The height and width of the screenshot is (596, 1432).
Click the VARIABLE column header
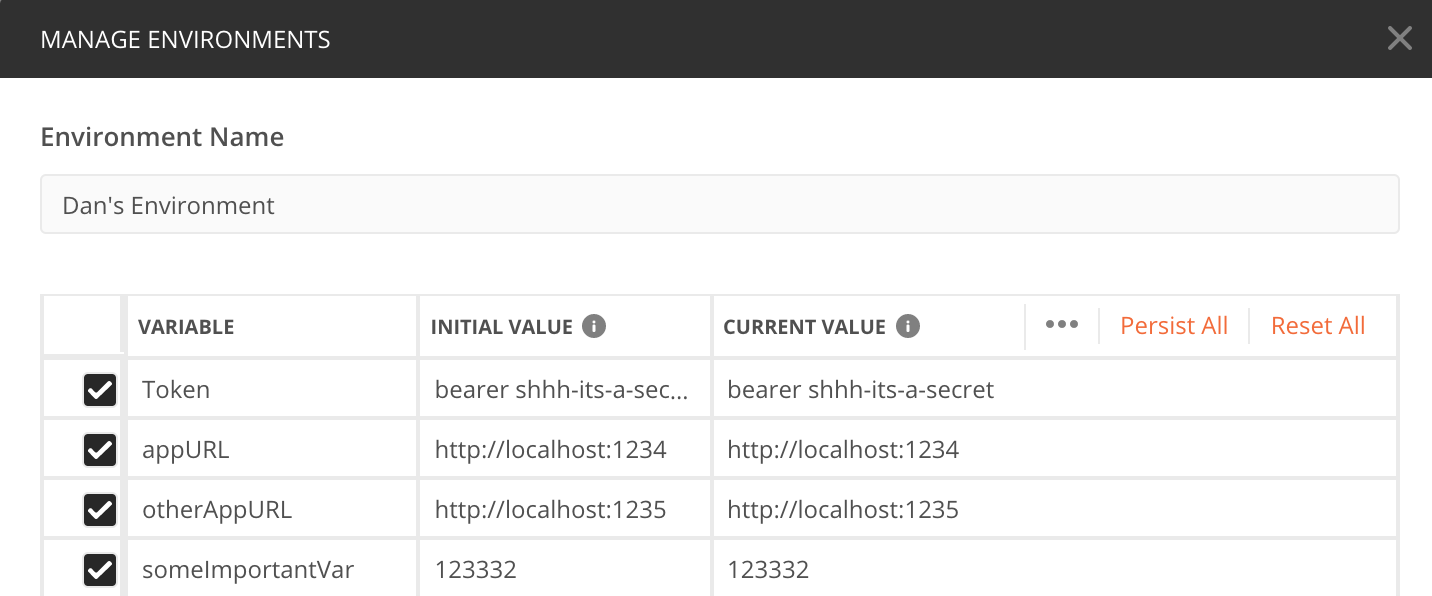(186, 326)
